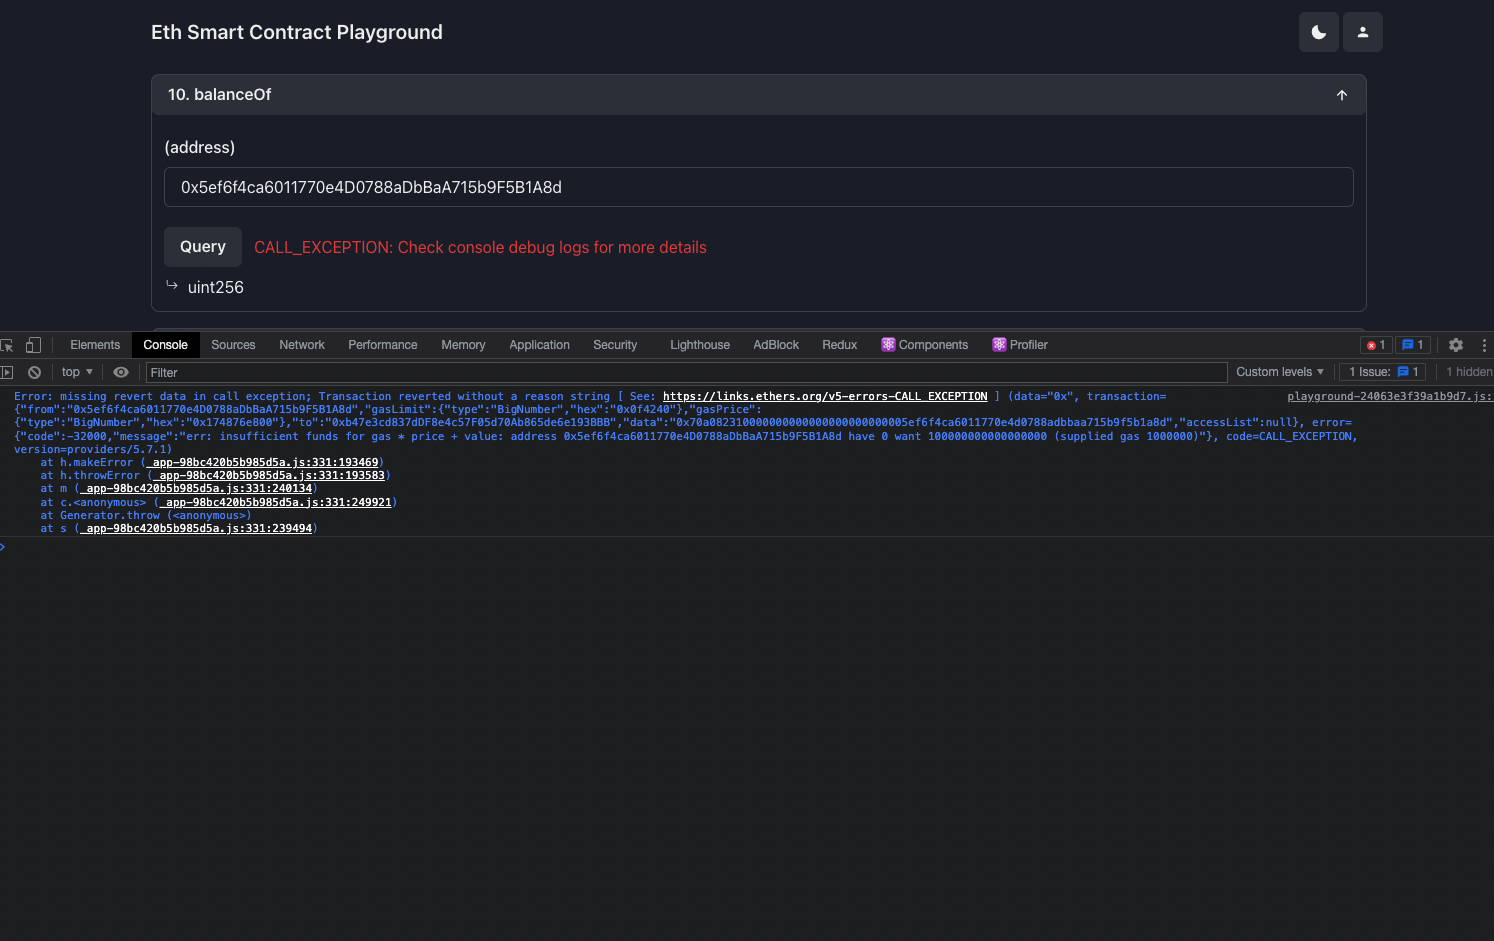Click the user profile icon top right
The width and height of the screenshot is (1494, 941).
tap(1362, 31)
